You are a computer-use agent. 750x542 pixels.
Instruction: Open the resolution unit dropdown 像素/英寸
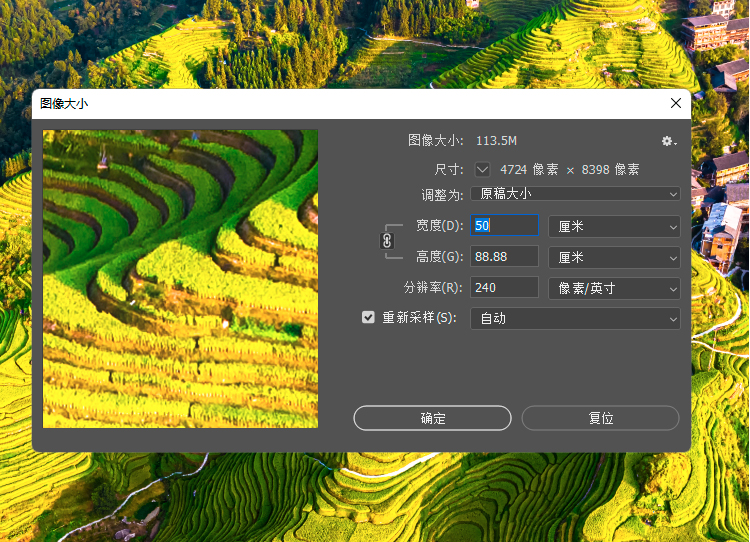(x=614, y=288)
